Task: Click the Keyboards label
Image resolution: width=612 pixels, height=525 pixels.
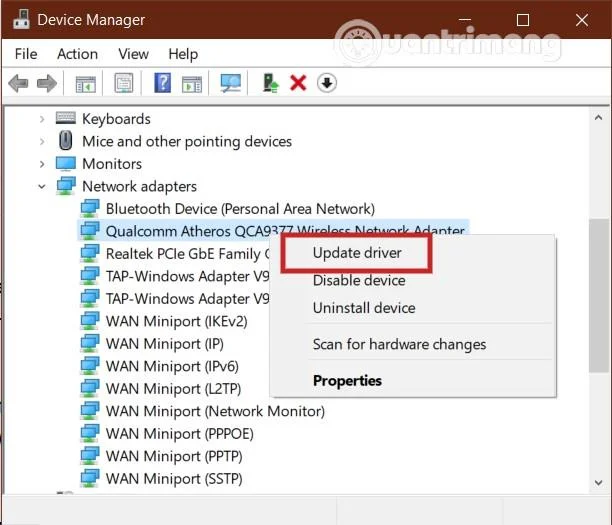Action: (116, 119)
